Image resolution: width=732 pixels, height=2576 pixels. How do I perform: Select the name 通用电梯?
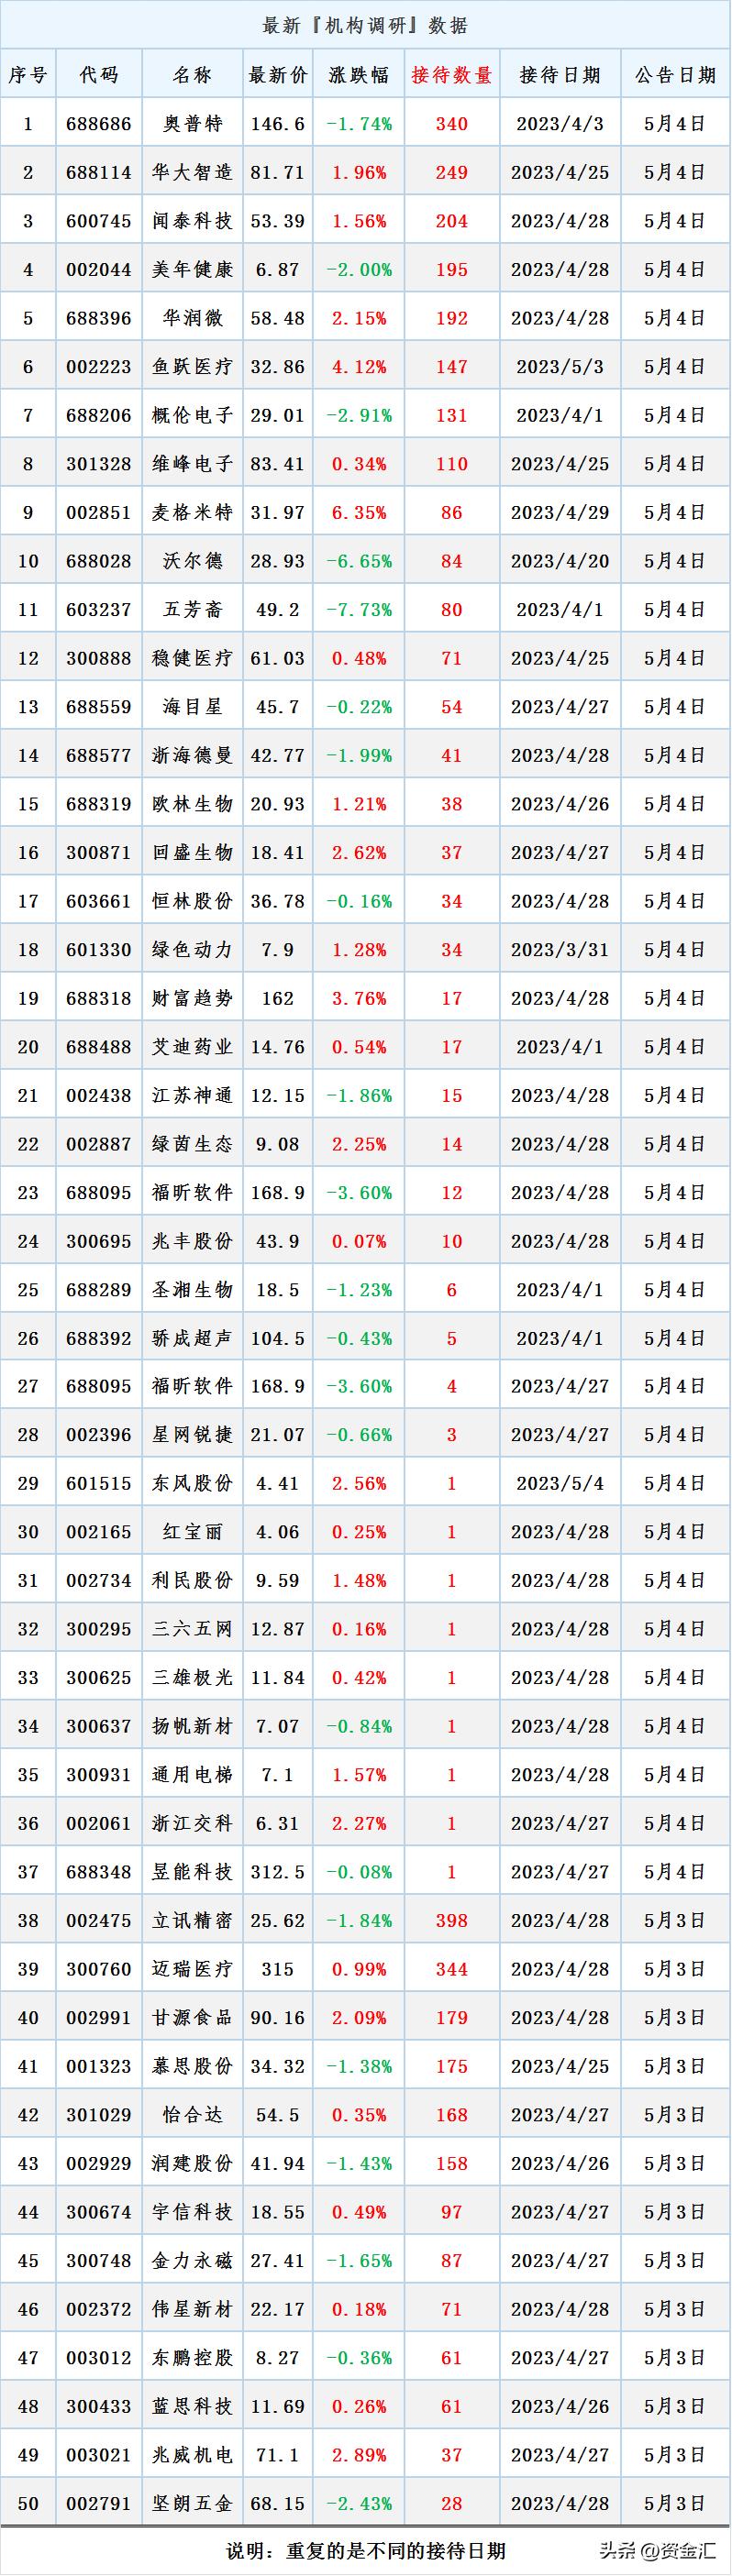pyautogui.click(x=192, y=1775)
